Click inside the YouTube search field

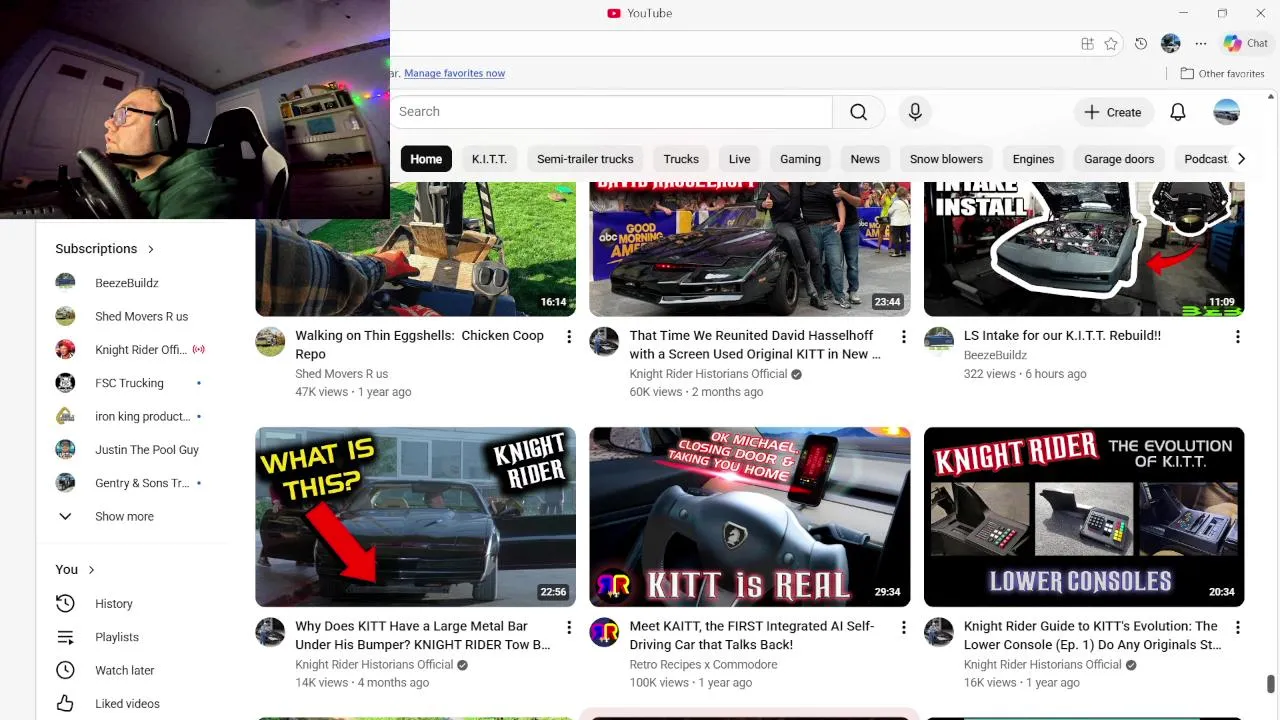pos(610,112)
